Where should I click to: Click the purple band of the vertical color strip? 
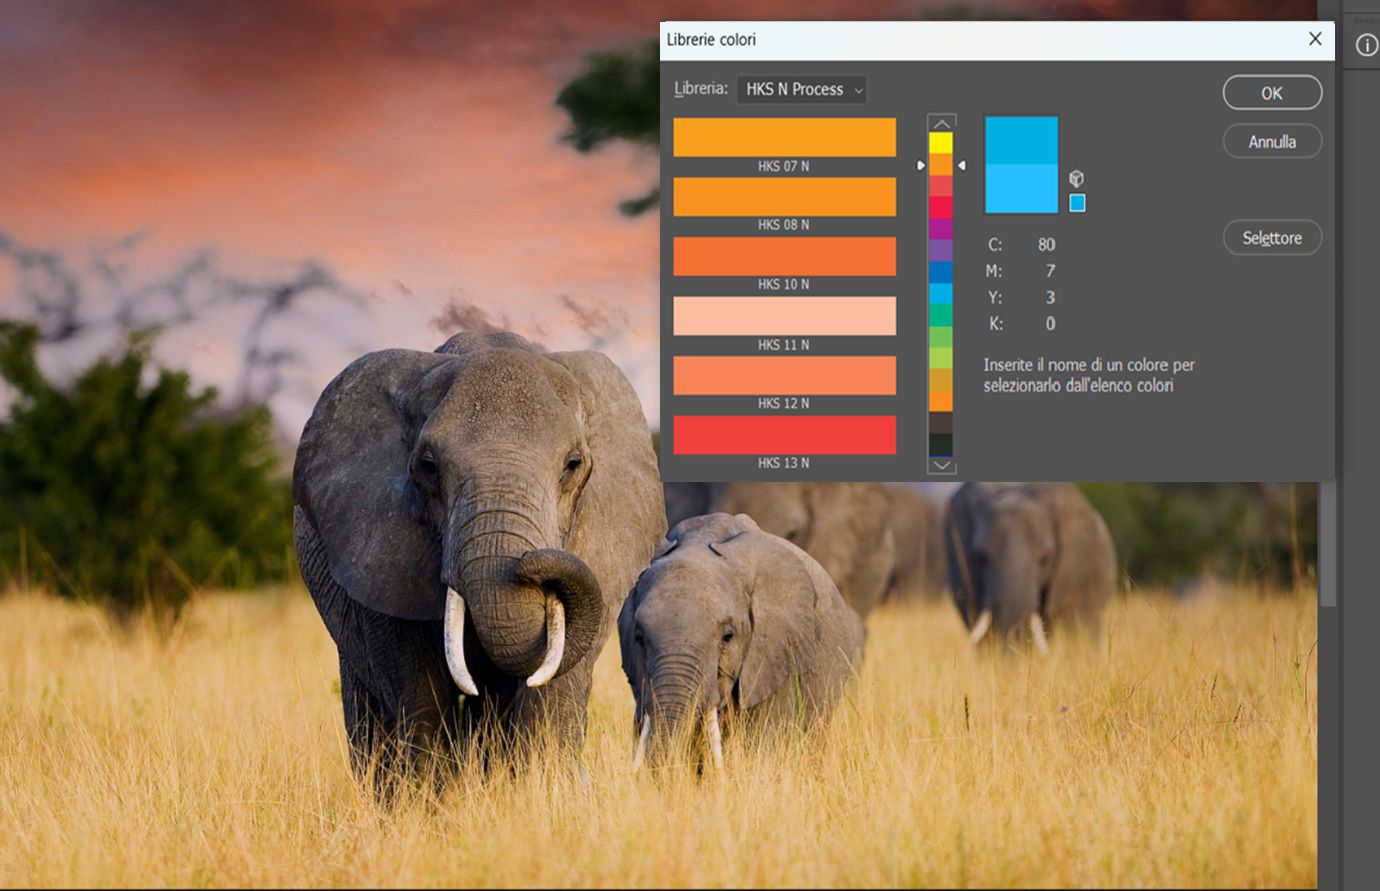(941, 250)
